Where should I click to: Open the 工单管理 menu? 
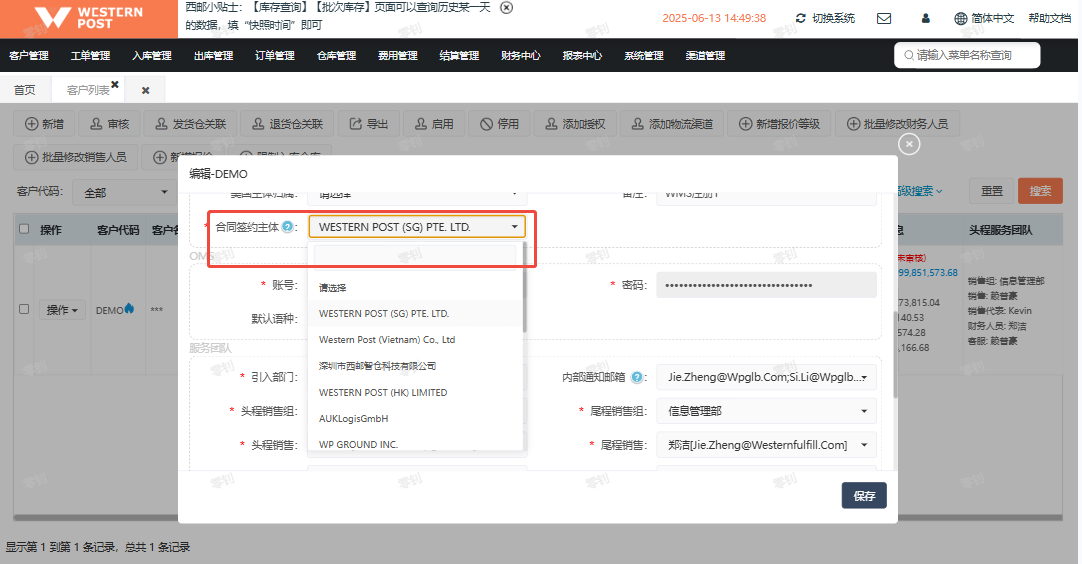[x=90, y=55]
